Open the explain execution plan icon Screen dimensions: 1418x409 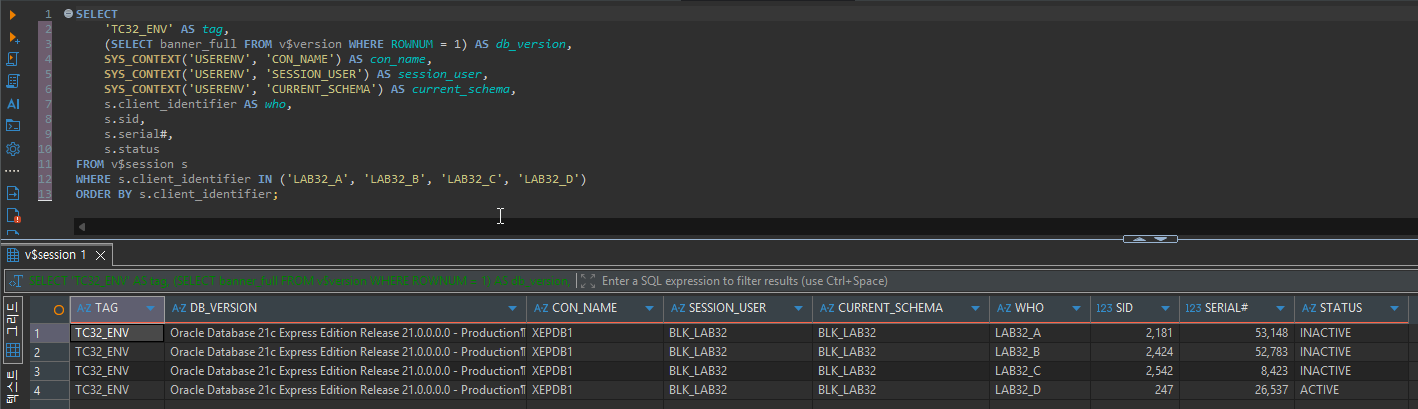13,81
